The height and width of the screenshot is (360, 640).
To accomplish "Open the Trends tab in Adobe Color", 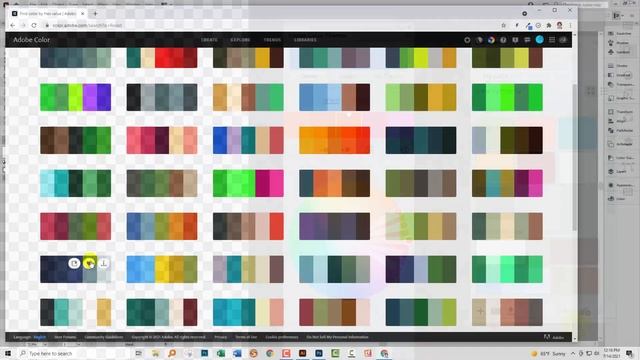I will [x=272, y=40].
